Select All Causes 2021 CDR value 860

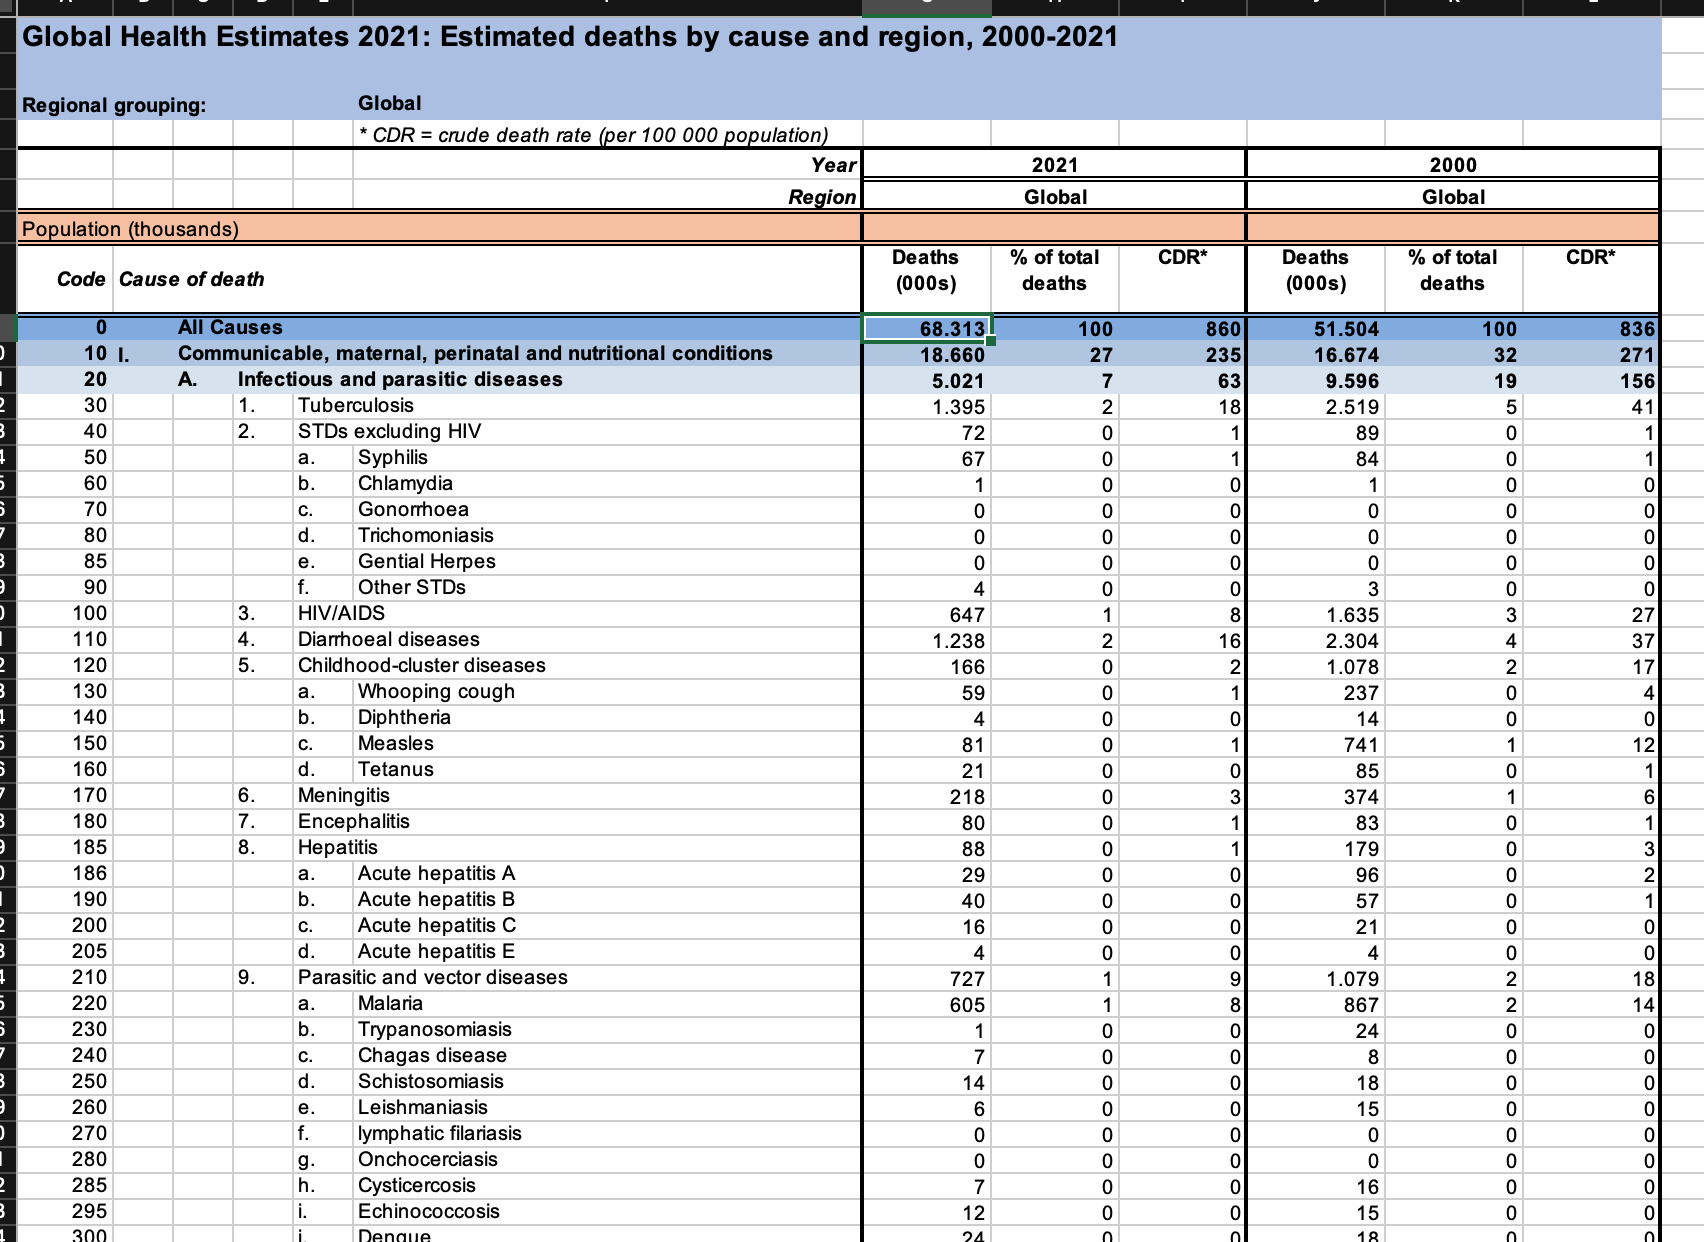[1223, 329]
